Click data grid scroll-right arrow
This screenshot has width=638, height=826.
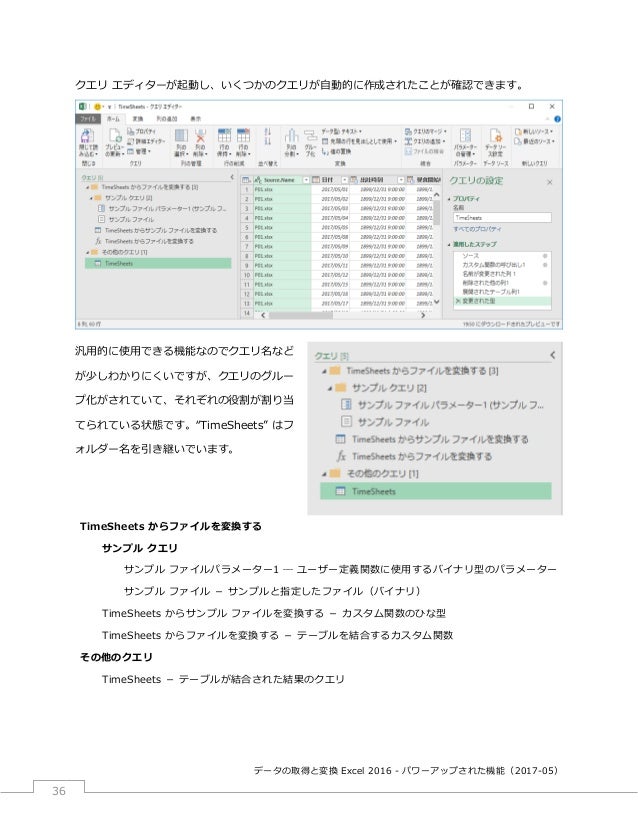tap(423, 315)
